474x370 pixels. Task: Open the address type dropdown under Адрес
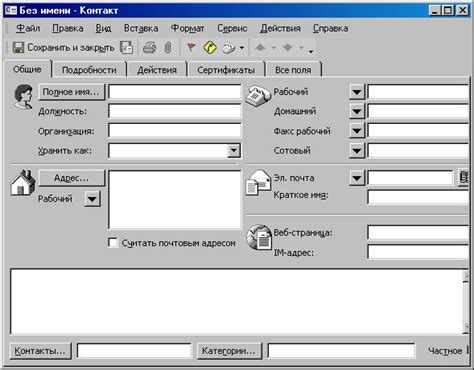point(92,199)
